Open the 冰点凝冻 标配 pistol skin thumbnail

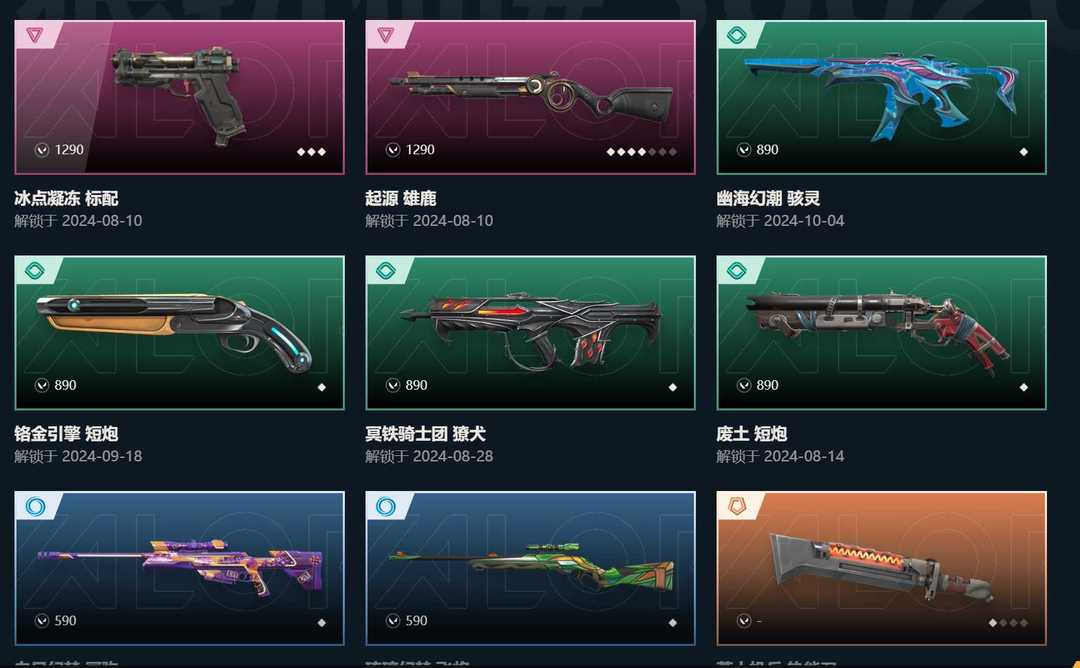point(179,97)
